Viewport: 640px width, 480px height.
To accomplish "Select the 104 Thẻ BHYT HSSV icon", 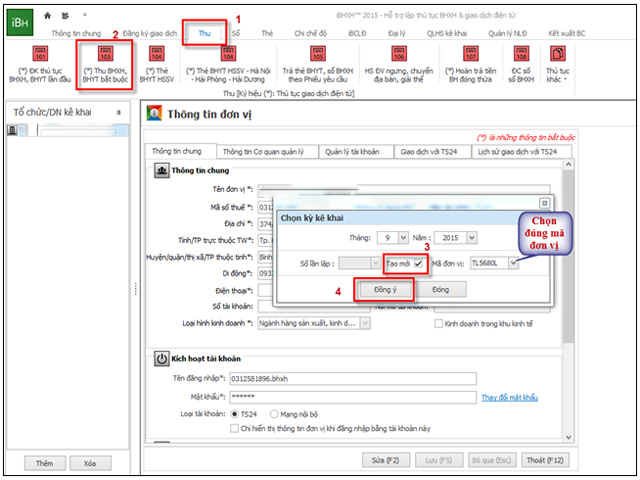I will coord(156,56).
